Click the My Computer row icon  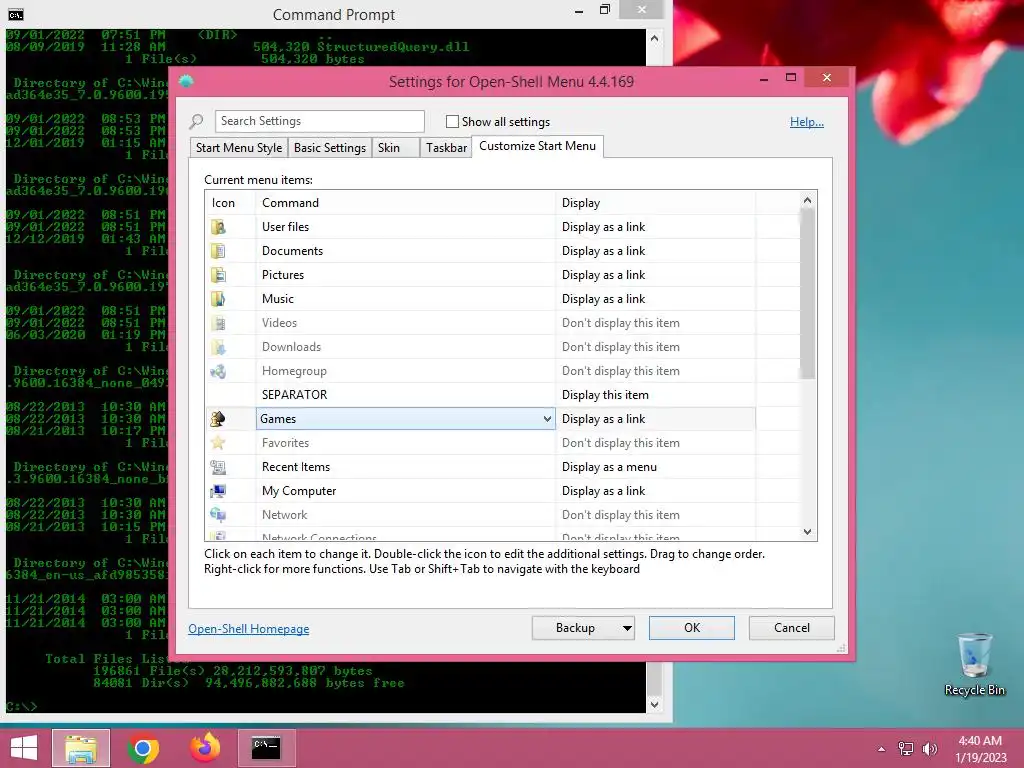click(x=218, y=491)
